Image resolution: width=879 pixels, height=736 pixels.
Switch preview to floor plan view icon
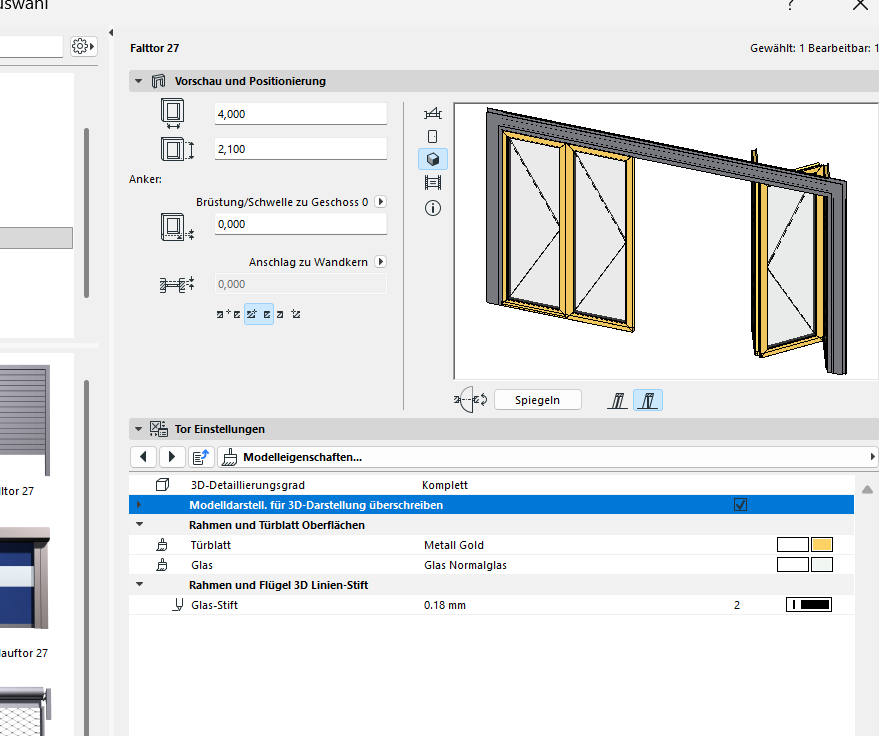tap(433, 114)
